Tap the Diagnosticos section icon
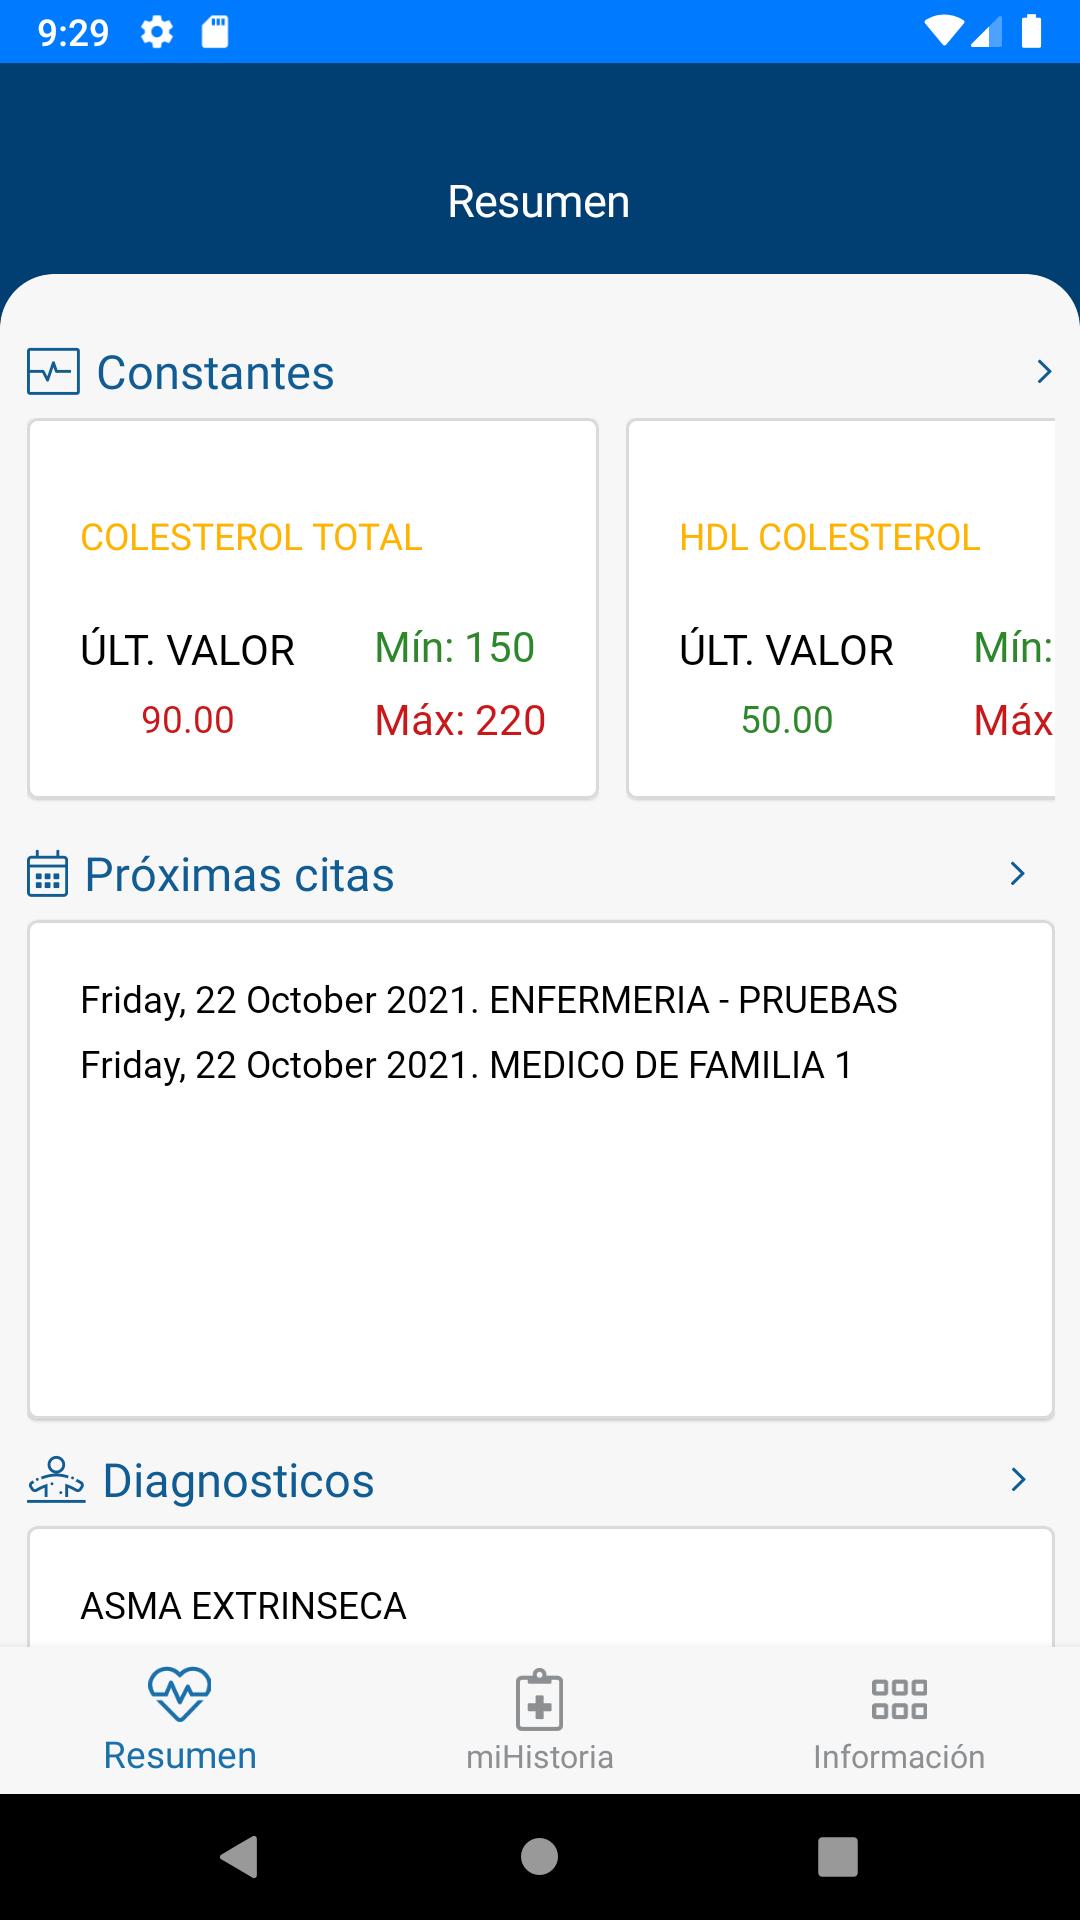 56,1480
